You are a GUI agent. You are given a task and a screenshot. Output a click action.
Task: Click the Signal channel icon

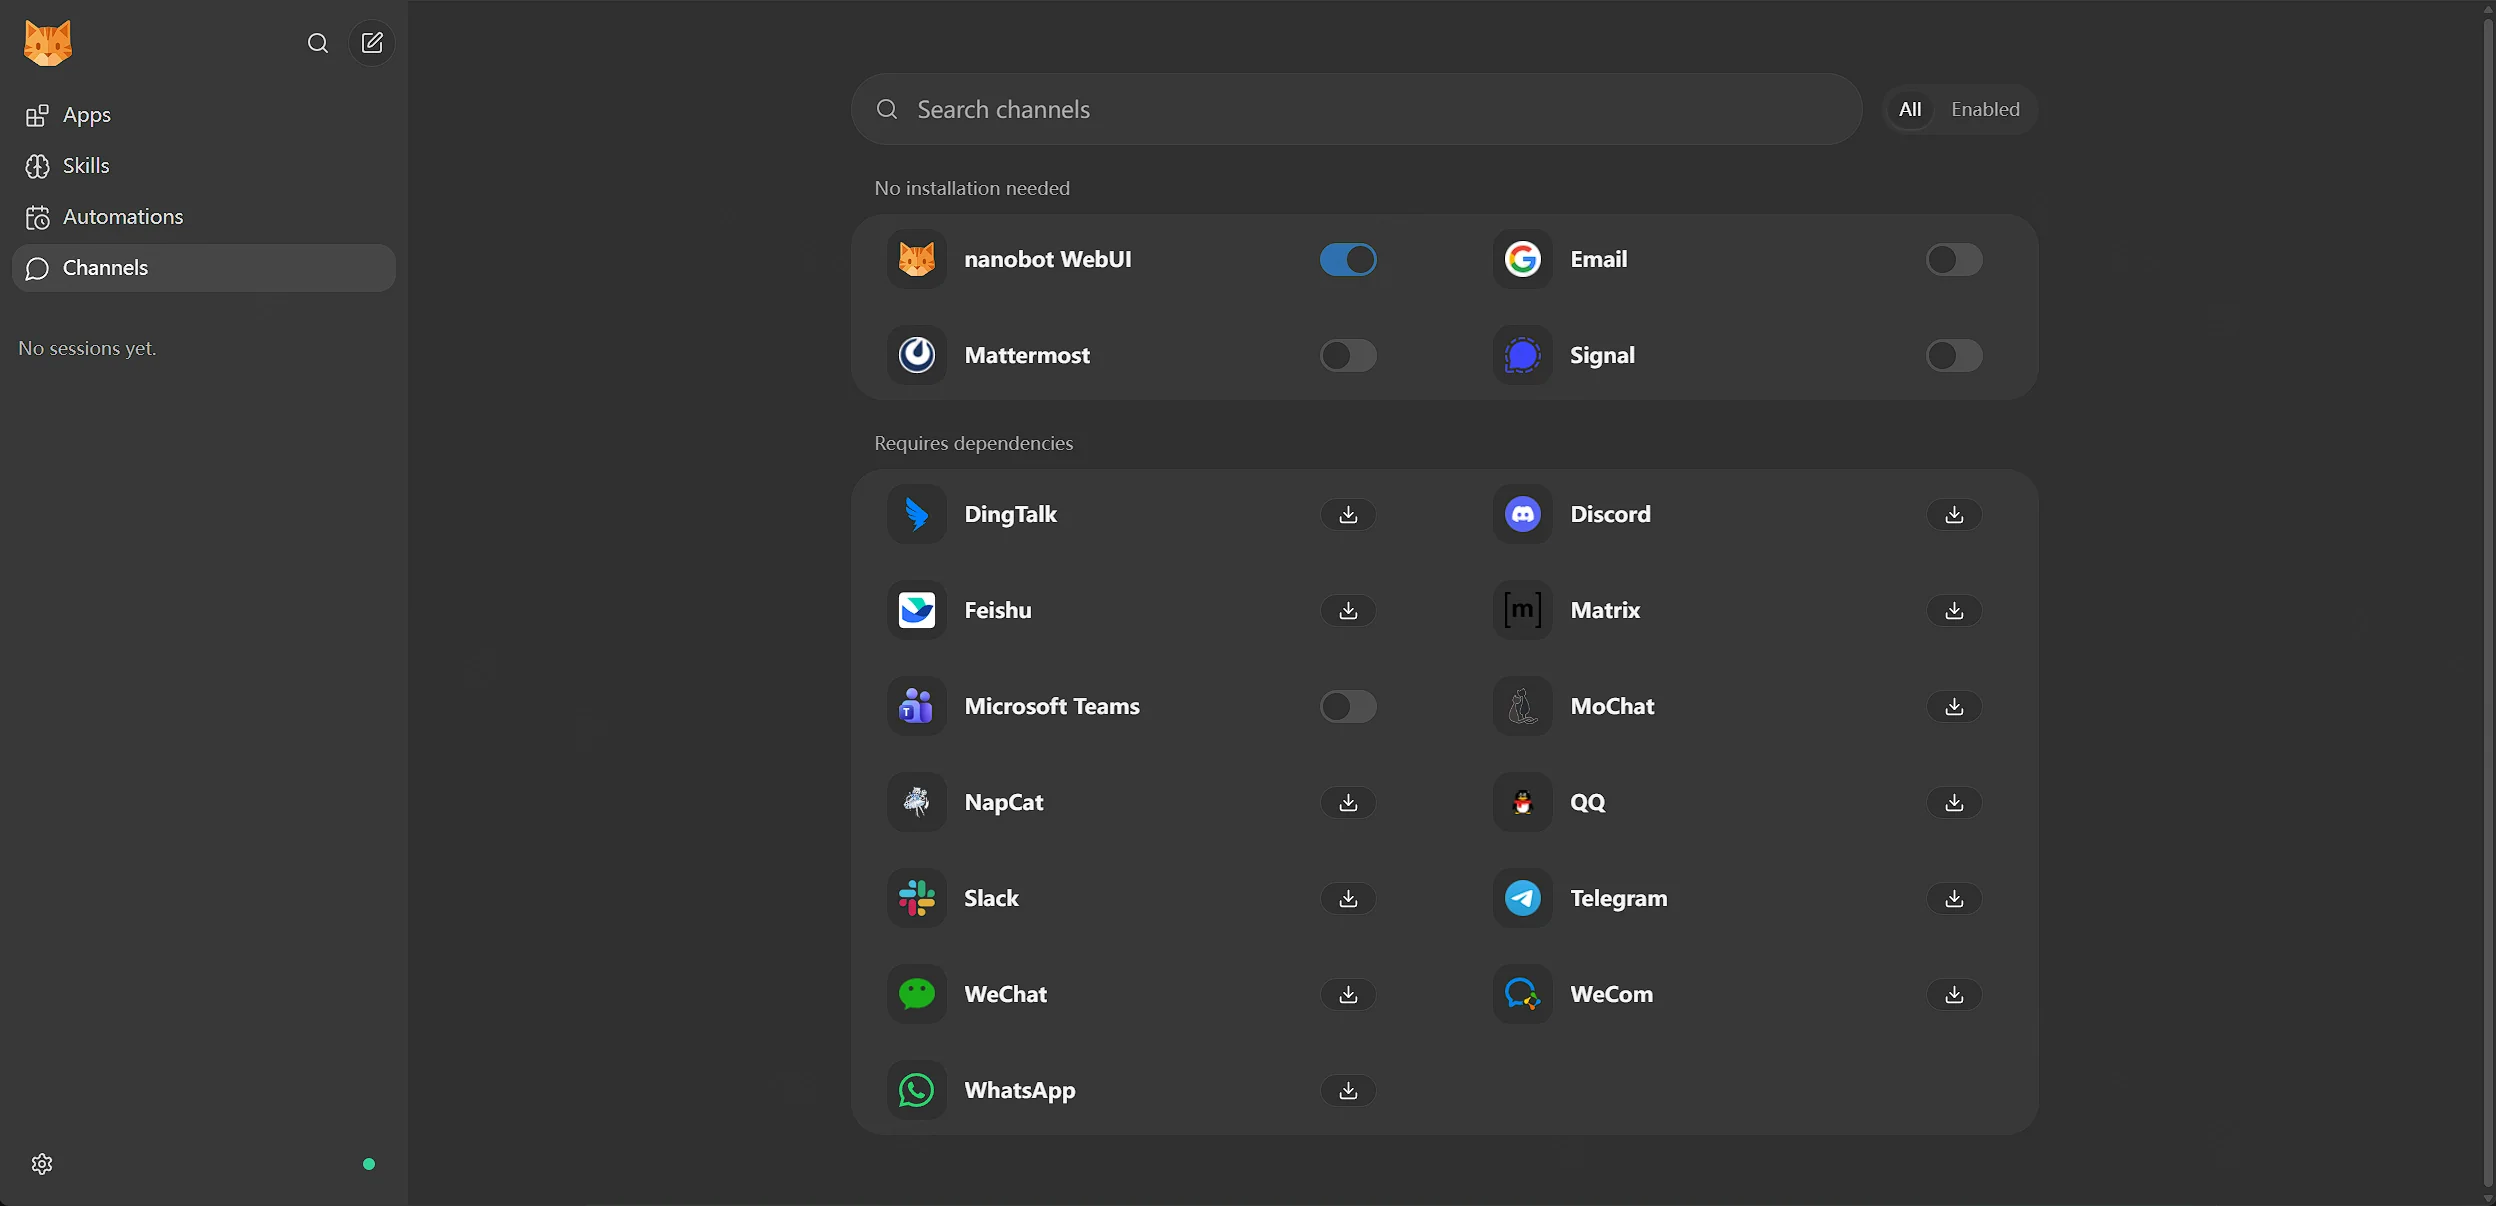[1523, 355]
